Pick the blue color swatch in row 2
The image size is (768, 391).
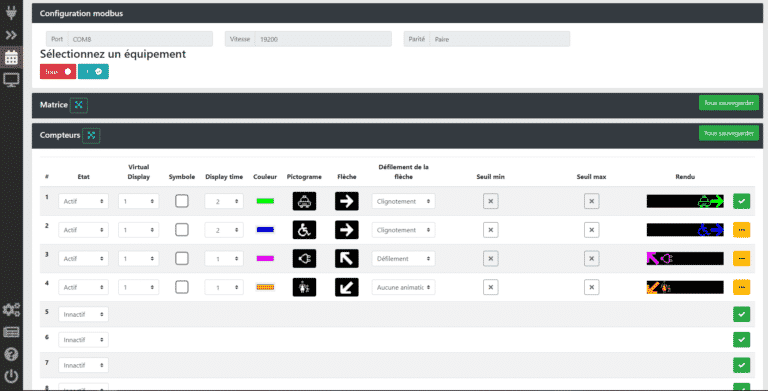pyautogui.click(x=265, y=230)
